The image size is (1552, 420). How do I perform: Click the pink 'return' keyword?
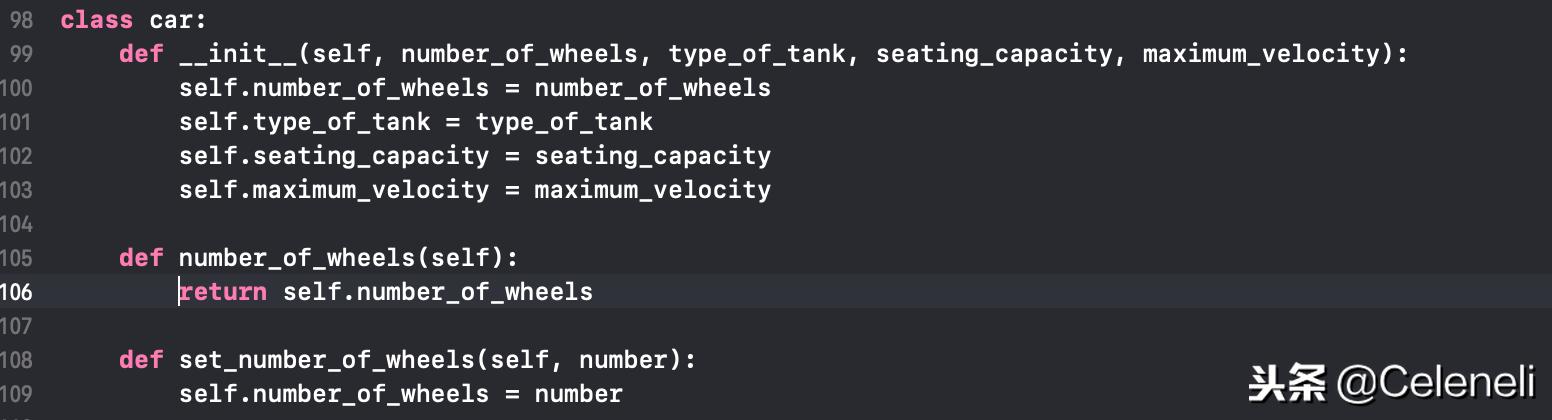(x=223, y=292)
